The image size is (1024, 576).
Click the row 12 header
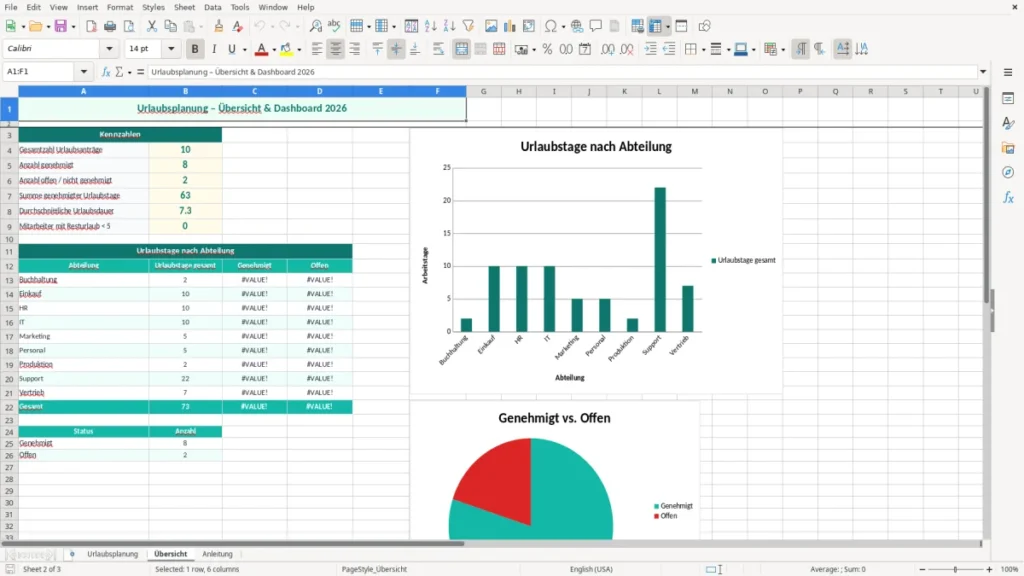[x=9, y=266]
